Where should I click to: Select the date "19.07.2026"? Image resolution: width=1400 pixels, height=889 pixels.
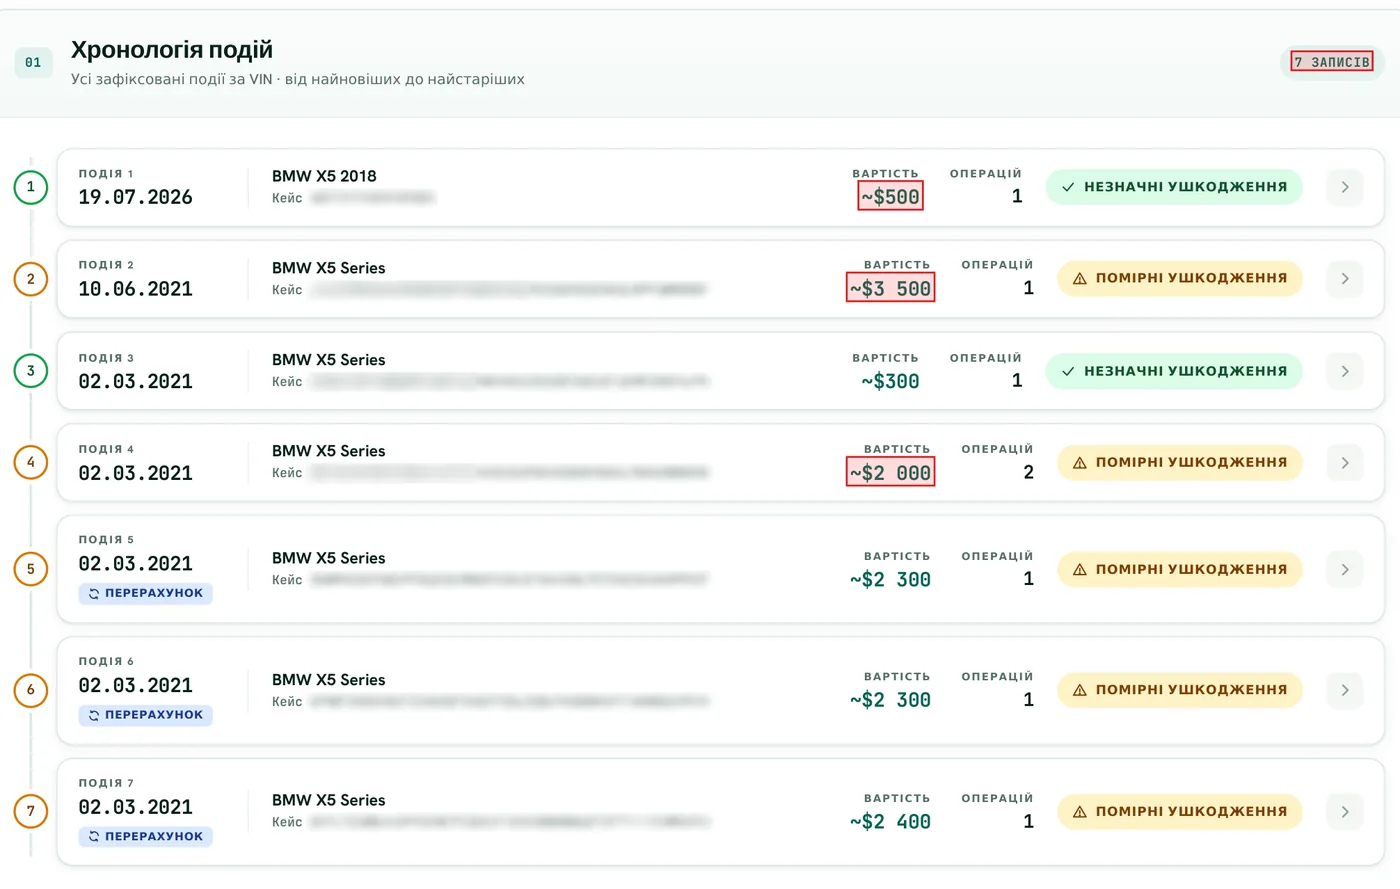[x=136, y=197]
